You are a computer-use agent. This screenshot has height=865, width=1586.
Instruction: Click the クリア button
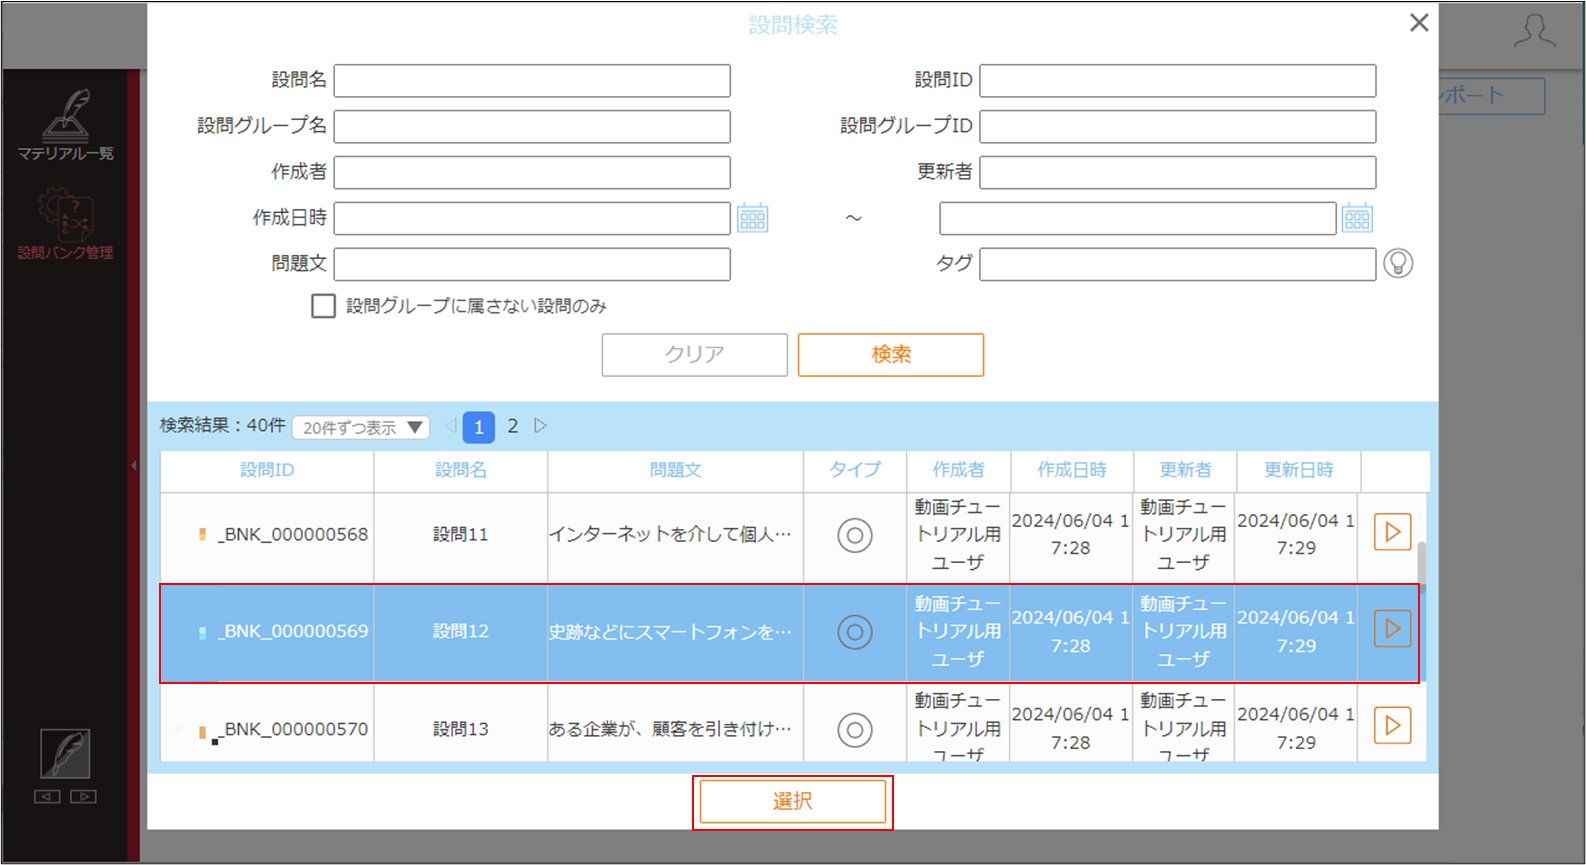(x=695, y=354)
